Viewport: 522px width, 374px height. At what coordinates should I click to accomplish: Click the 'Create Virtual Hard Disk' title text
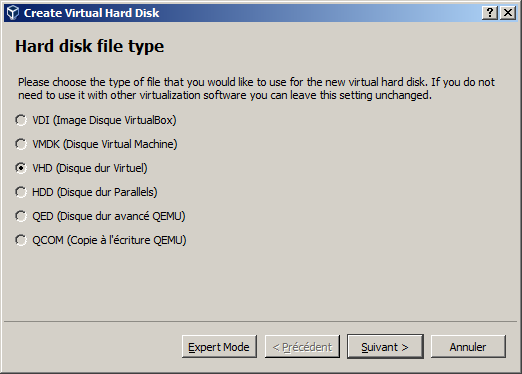91,13
